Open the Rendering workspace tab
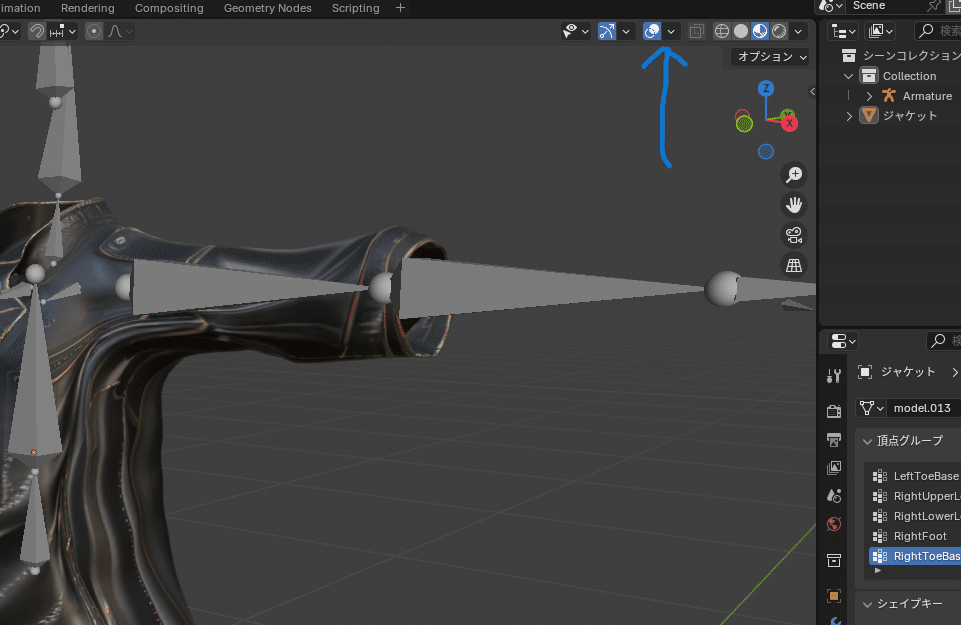Screen dimensions: 961x625 point(88,8)
